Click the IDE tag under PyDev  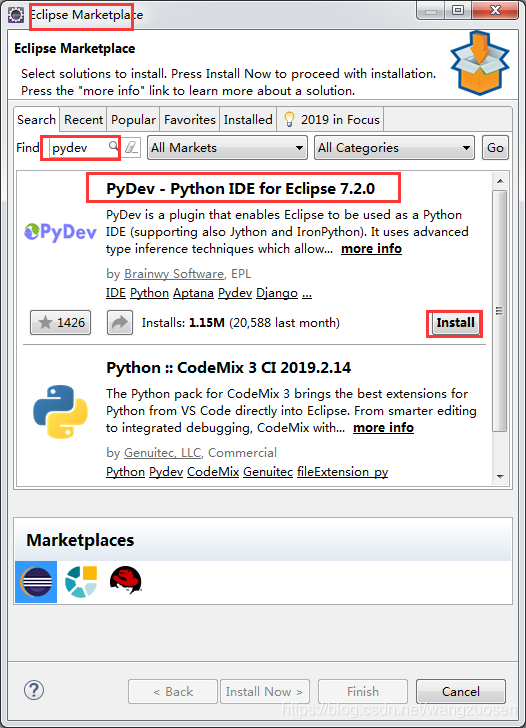pos(116,293)
